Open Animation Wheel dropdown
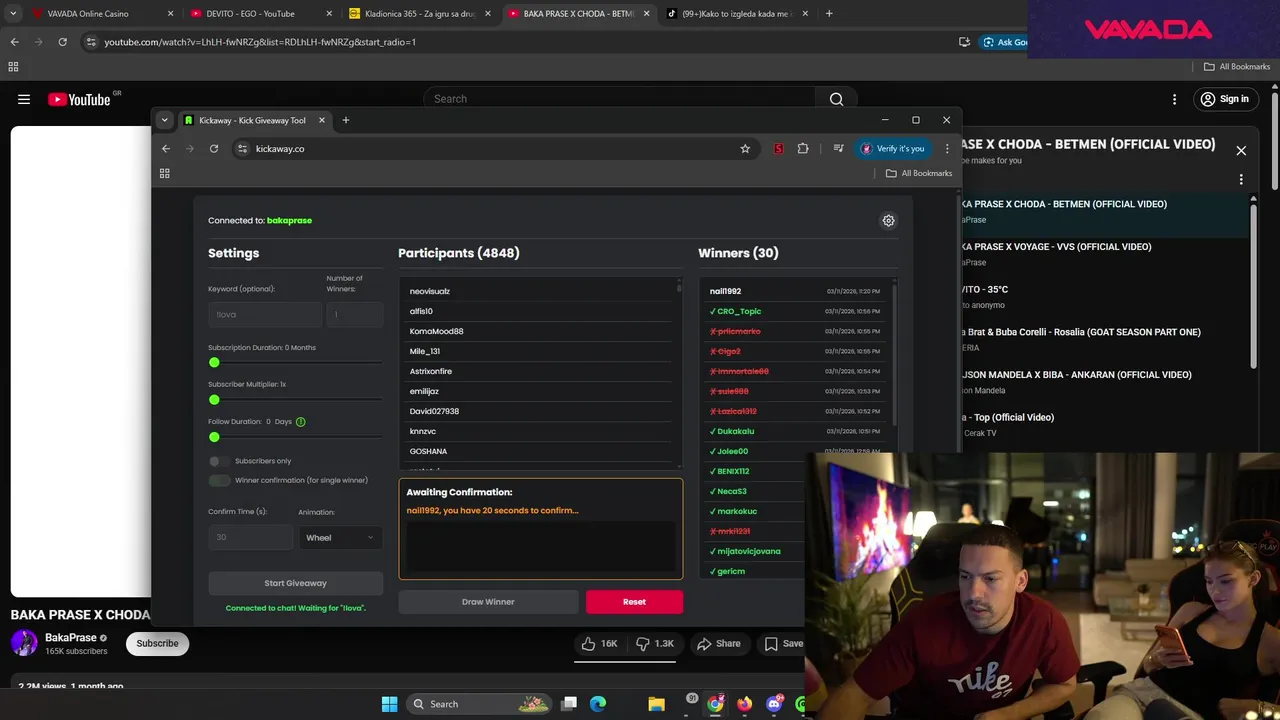Viewport: 1280px width, 720px height. tap(340, 537)
